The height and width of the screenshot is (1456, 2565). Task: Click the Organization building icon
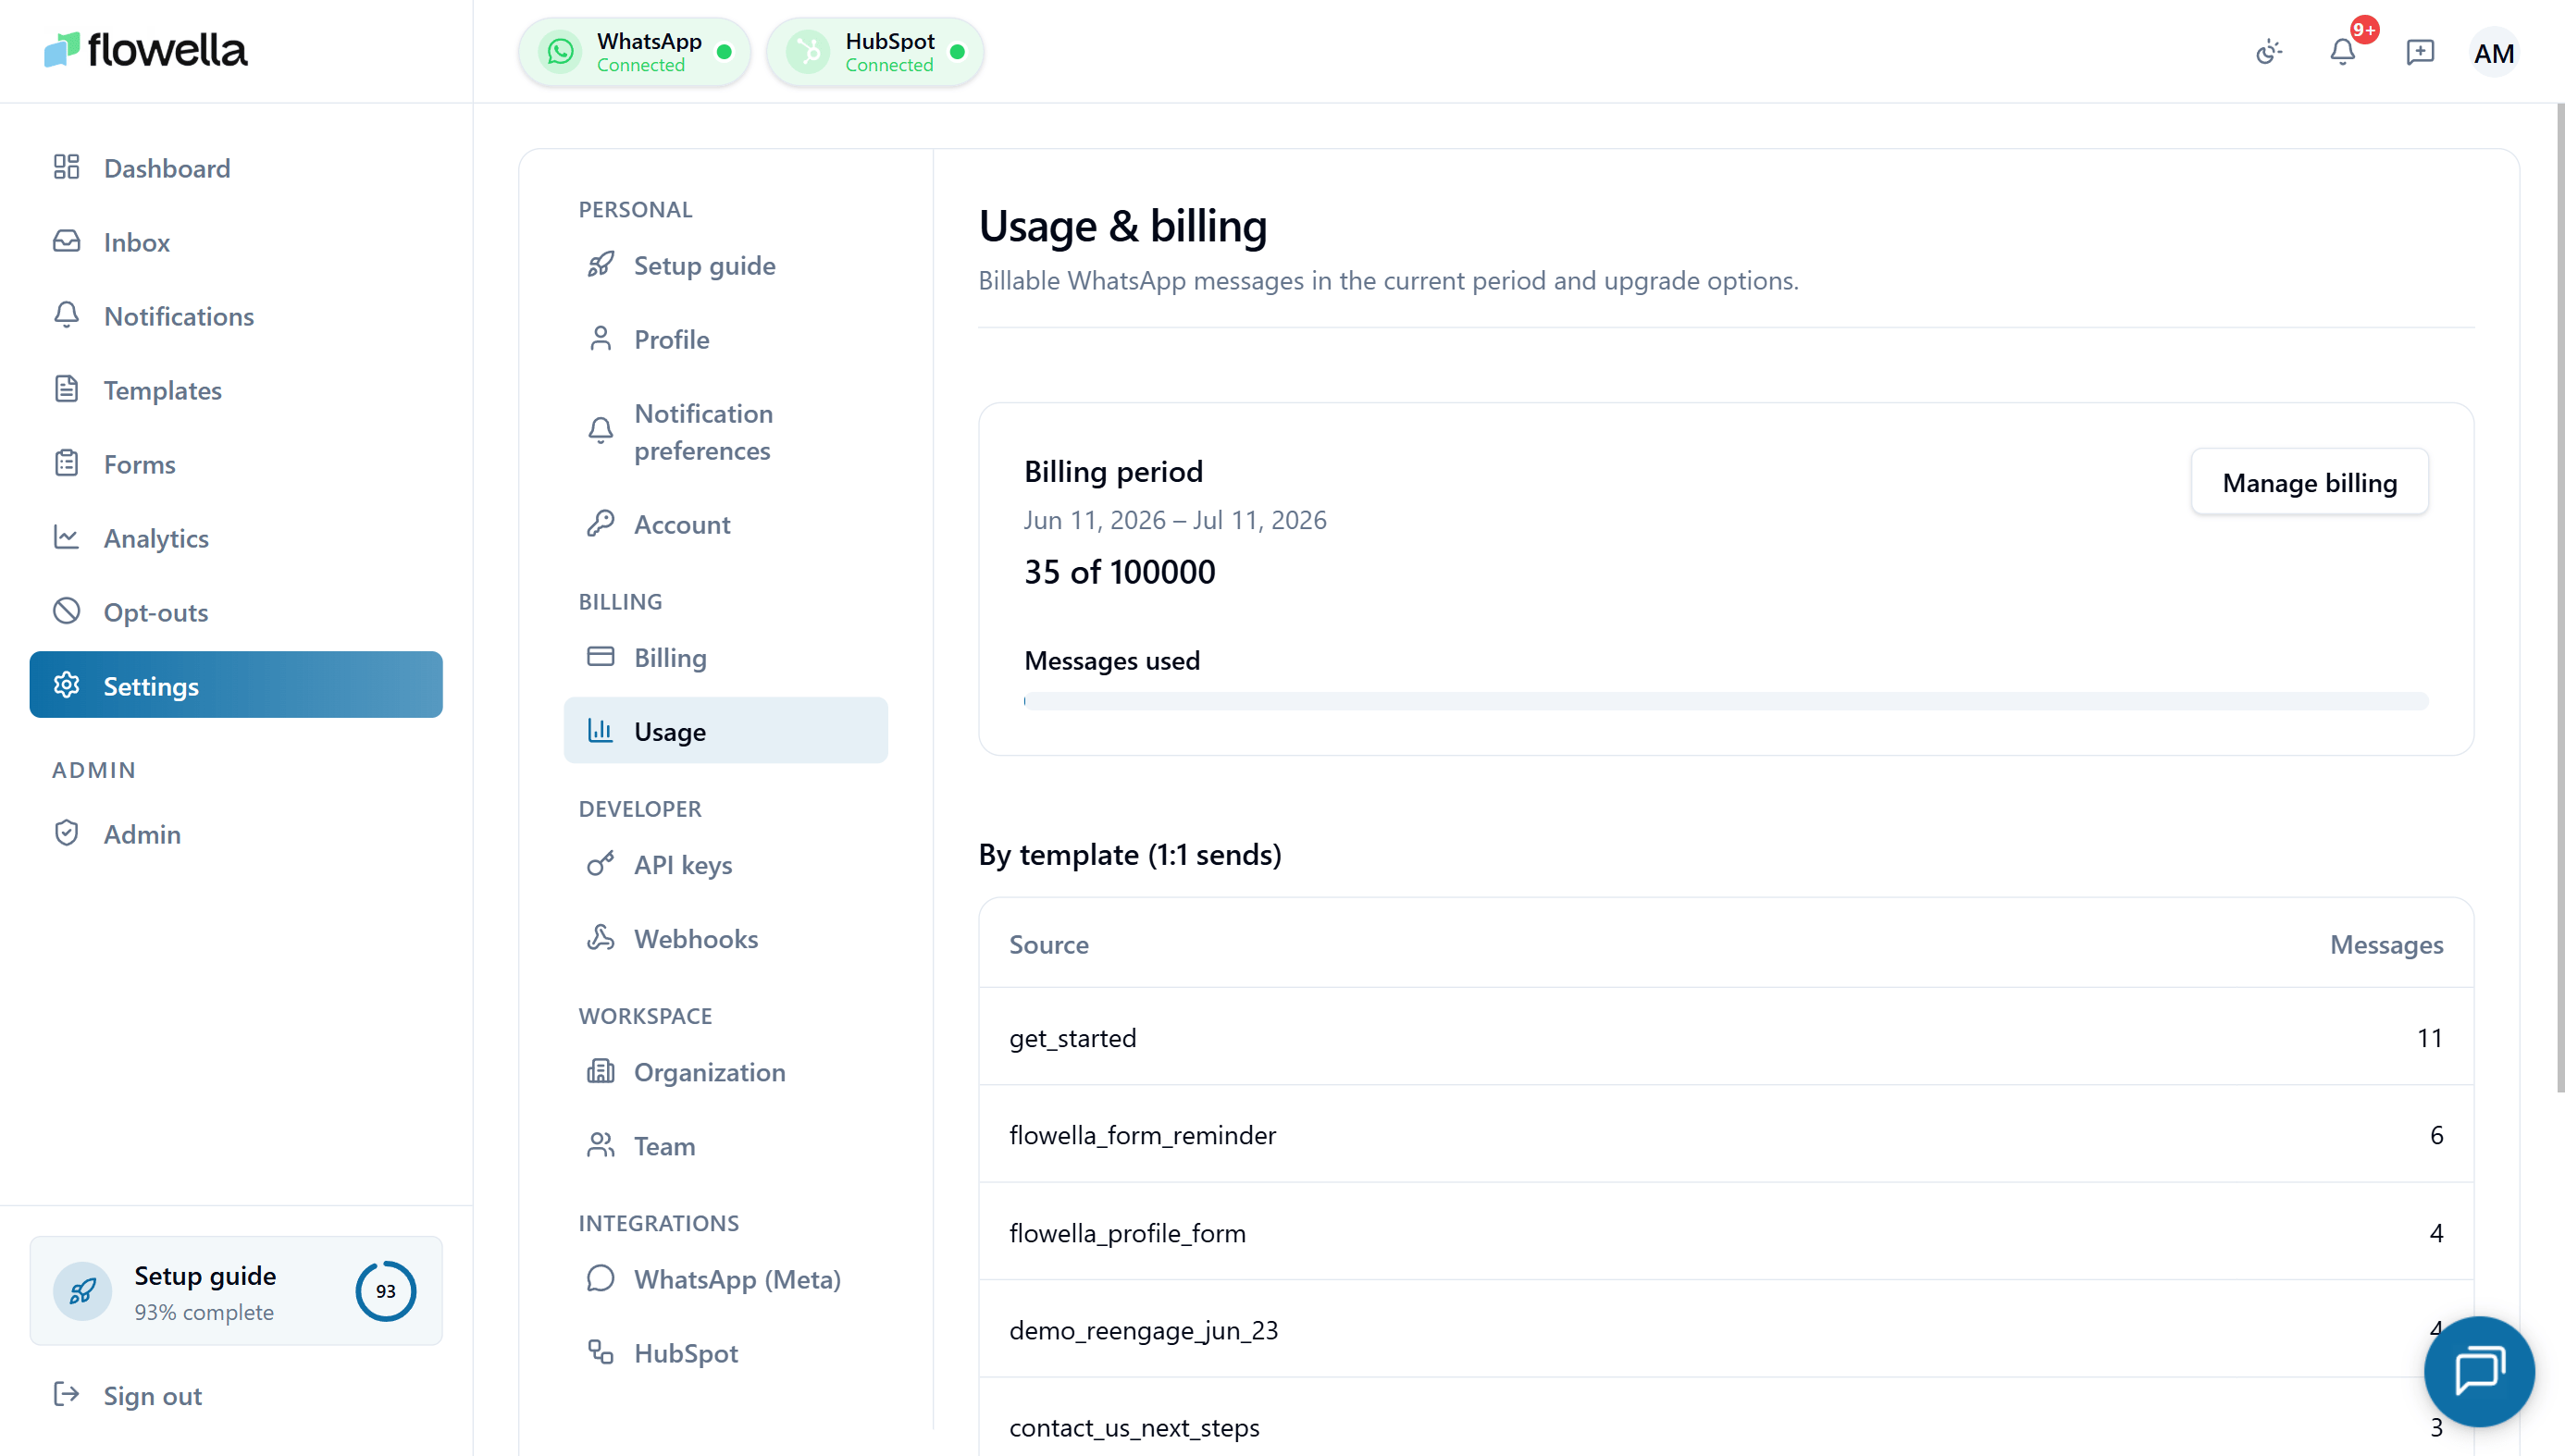tap(601, 1071)
